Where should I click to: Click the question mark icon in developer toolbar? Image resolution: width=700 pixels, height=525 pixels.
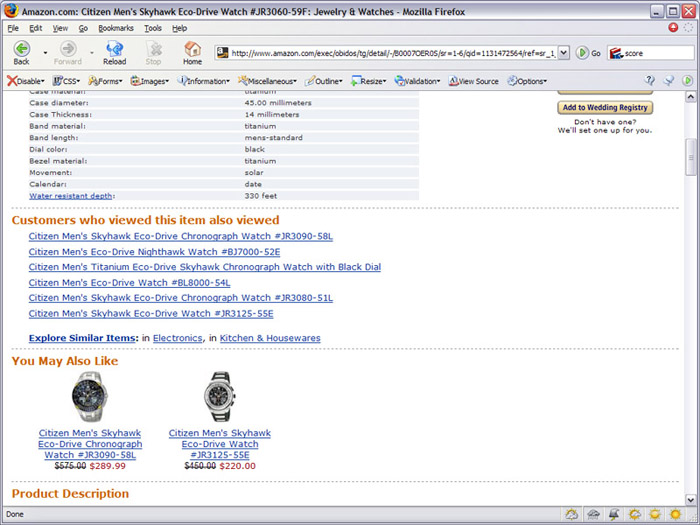tap(650, 80)
